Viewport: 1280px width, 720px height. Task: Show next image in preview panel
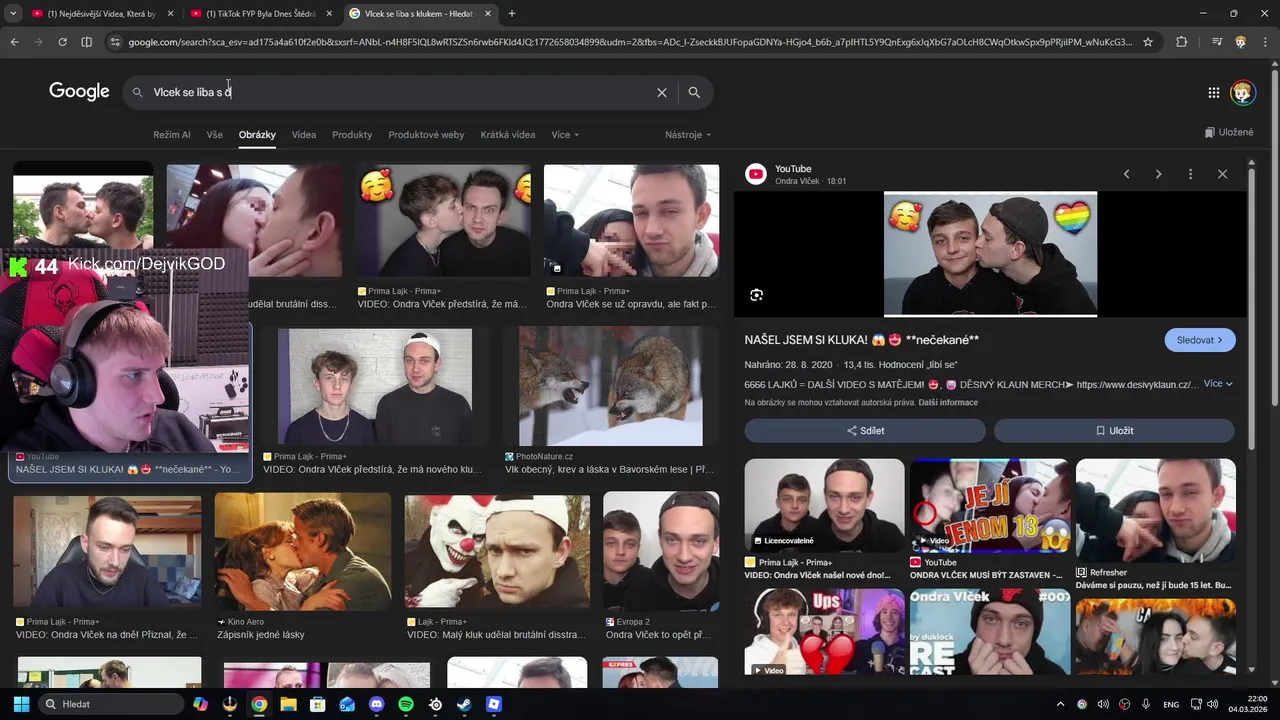[x=1158, y=174]
